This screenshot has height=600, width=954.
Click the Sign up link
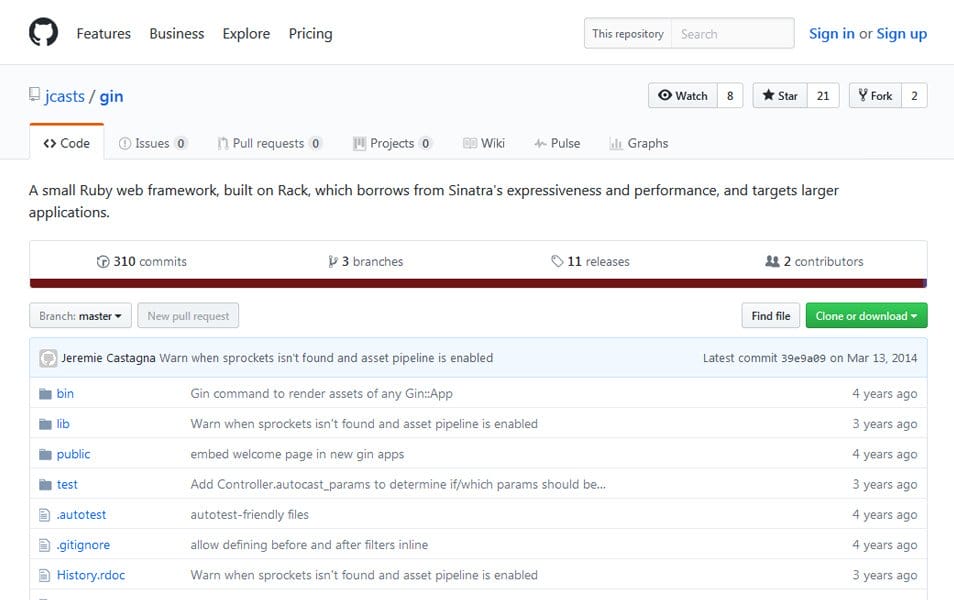pyautogui.click(x=902, y=34)
